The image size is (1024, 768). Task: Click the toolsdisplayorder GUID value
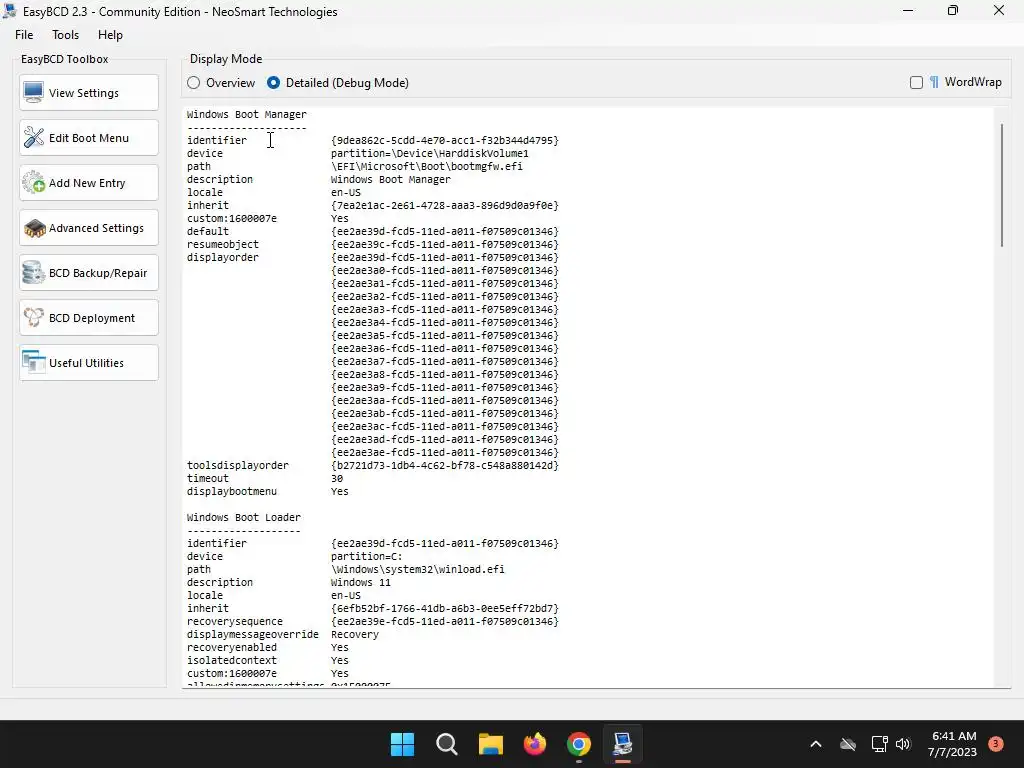point(445,466)
